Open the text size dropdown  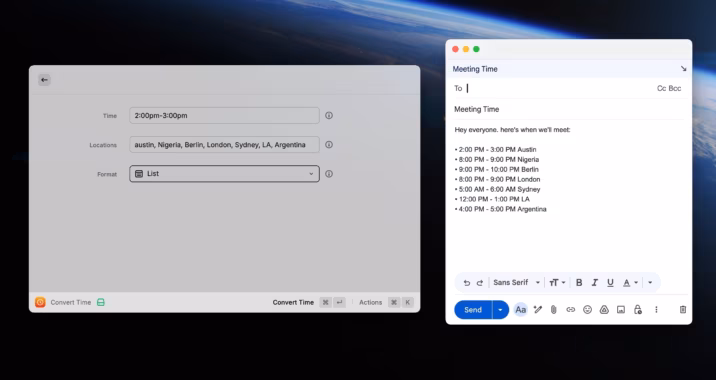pos(557,283)
